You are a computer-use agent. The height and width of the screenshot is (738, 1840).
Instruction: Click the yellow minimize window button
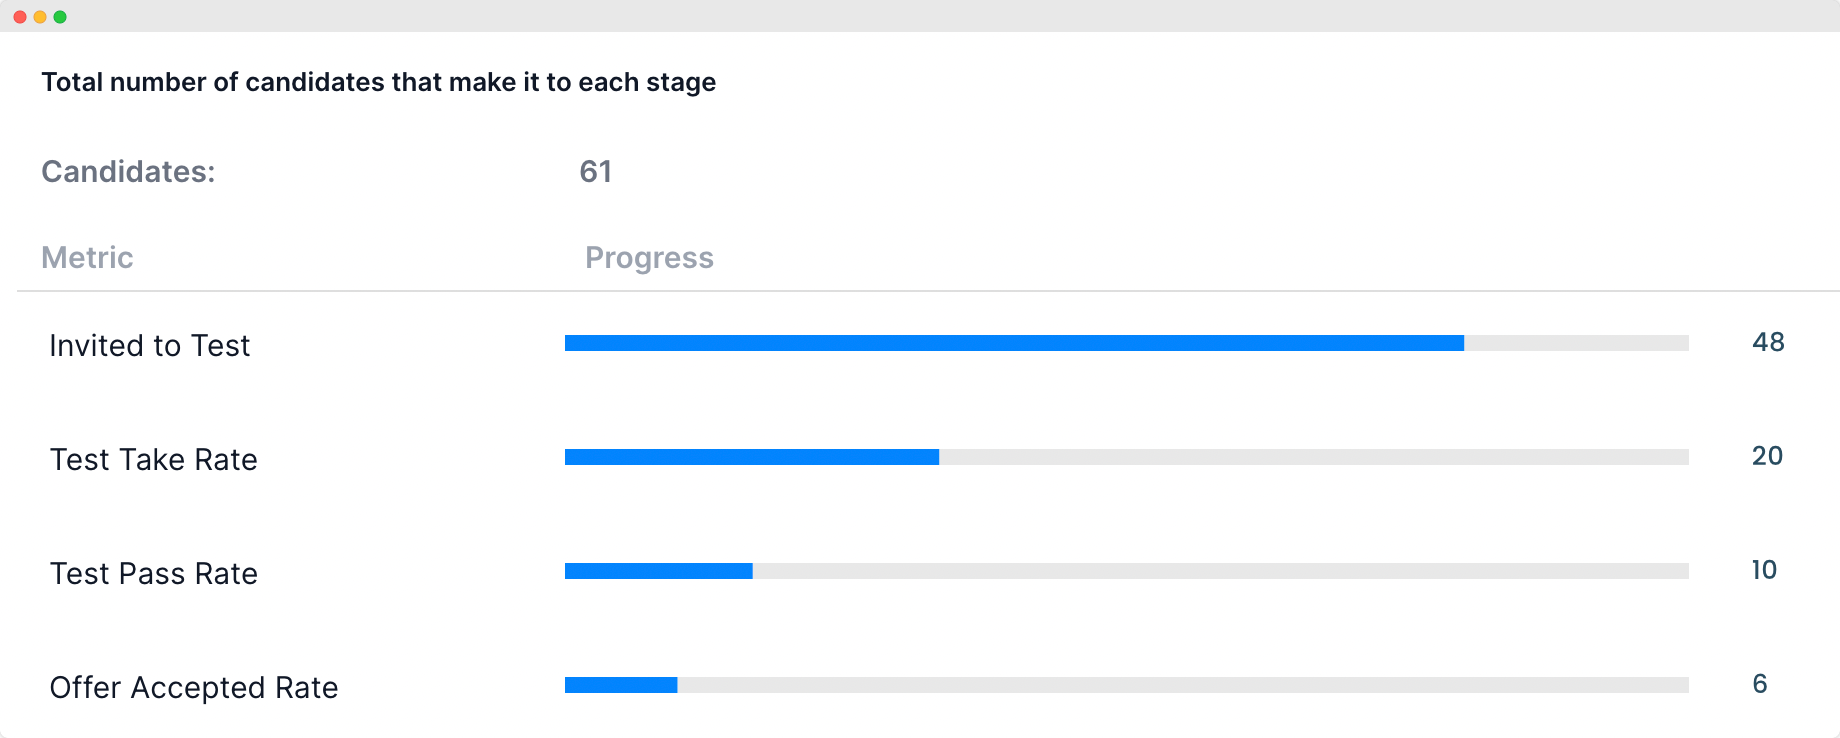click(40, 17)
